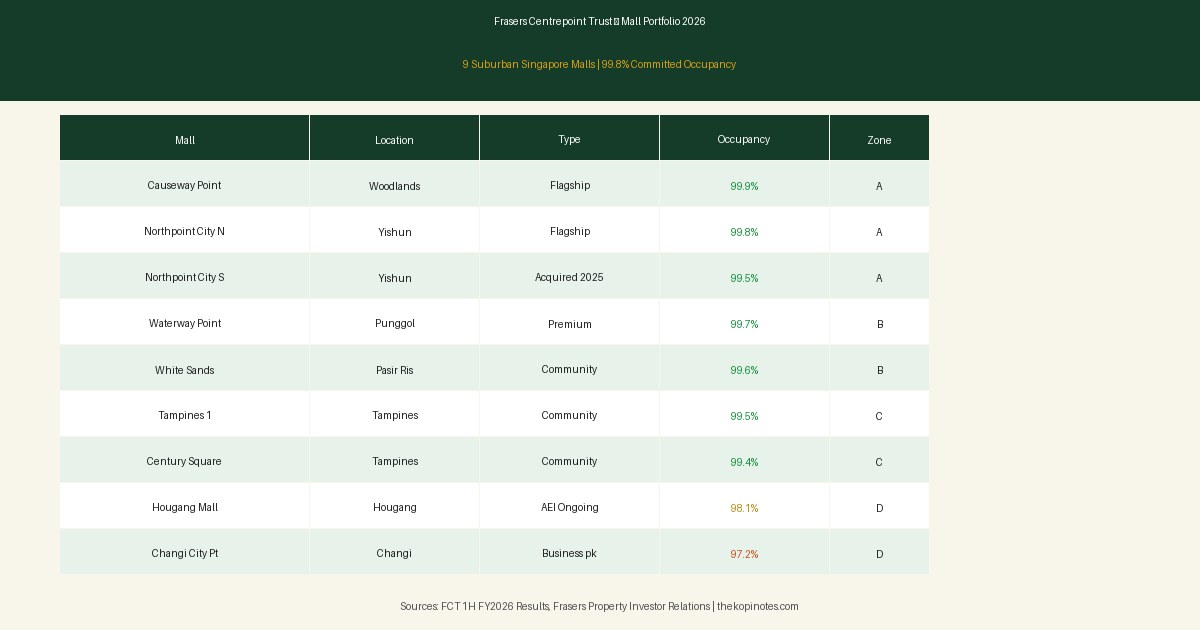
Task: Pick the "Century Square" mall name
Action: (184, 461)
